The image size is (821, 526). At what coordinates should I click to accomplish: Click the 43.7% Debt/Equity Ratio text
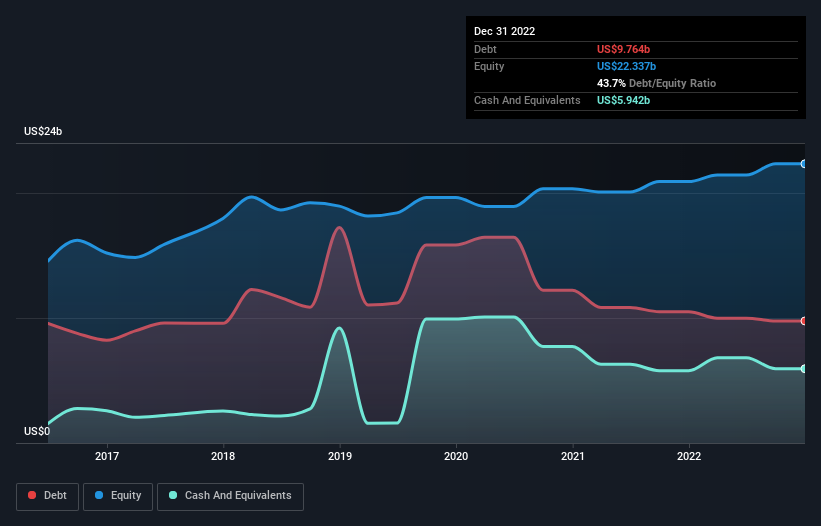click(656, 83)
